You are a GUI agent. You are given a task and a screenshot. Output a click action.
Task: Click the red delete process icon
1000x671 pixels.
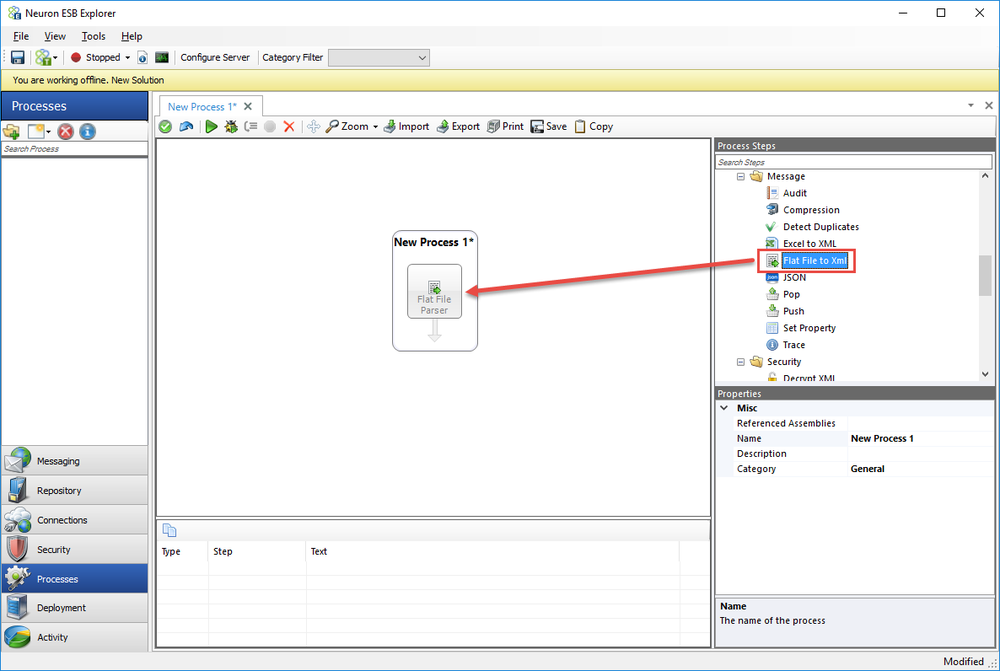point(65,131)
